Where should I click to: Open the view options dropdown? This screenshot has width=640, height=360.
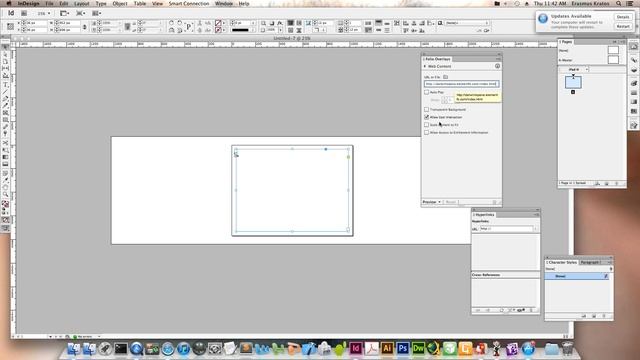(x=64, y=13)
